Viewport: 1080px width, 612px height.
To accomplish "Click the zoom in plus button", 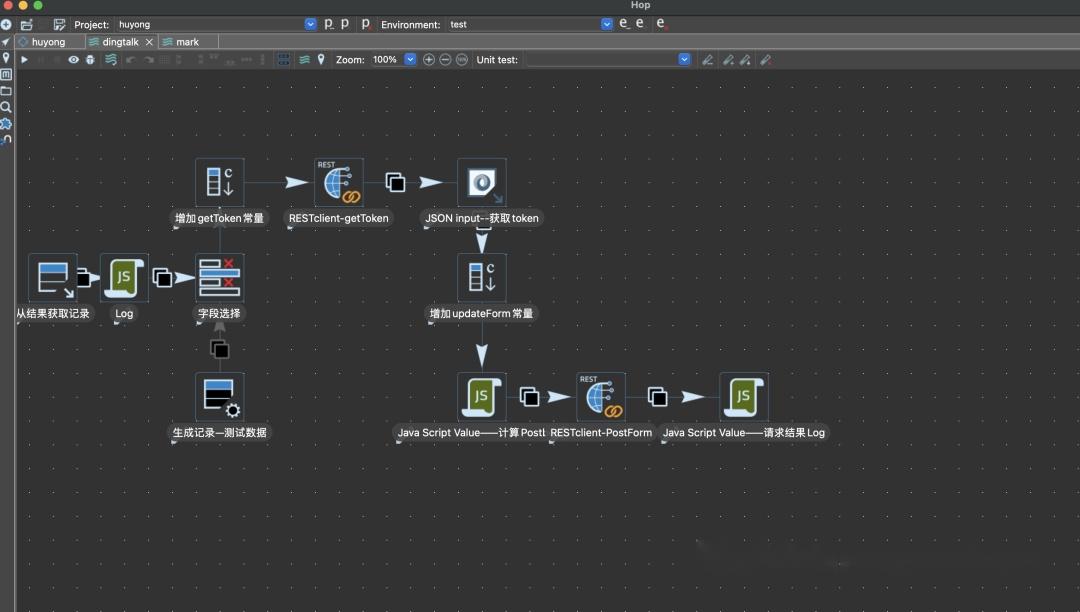I will [429, 60].
